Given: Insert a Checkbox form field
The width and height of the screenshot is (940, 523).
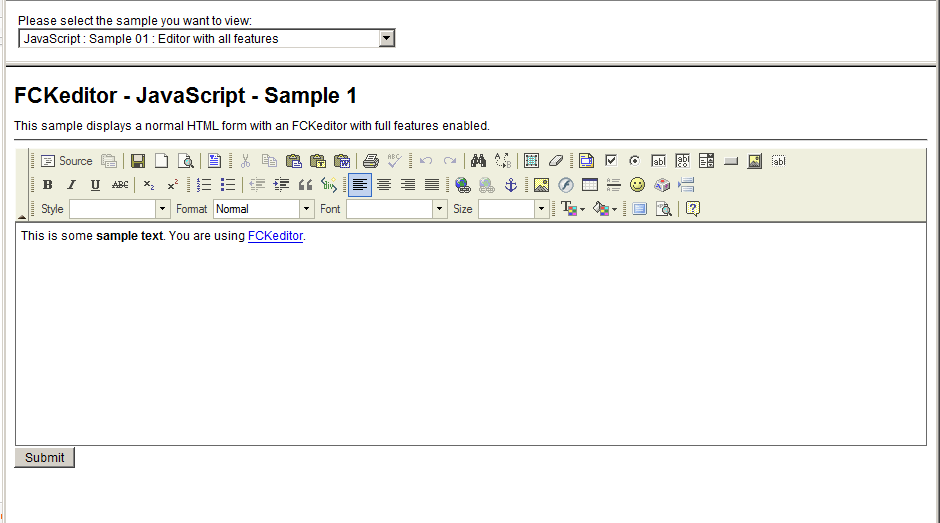Looking at the screenshot, I should [610, 161].
